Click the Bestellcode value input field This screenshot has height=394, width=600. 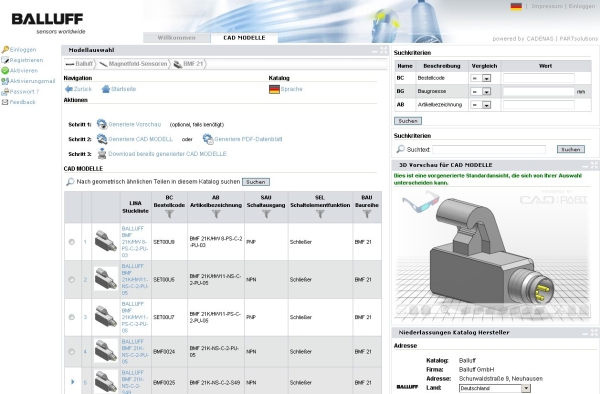[538, 78]
